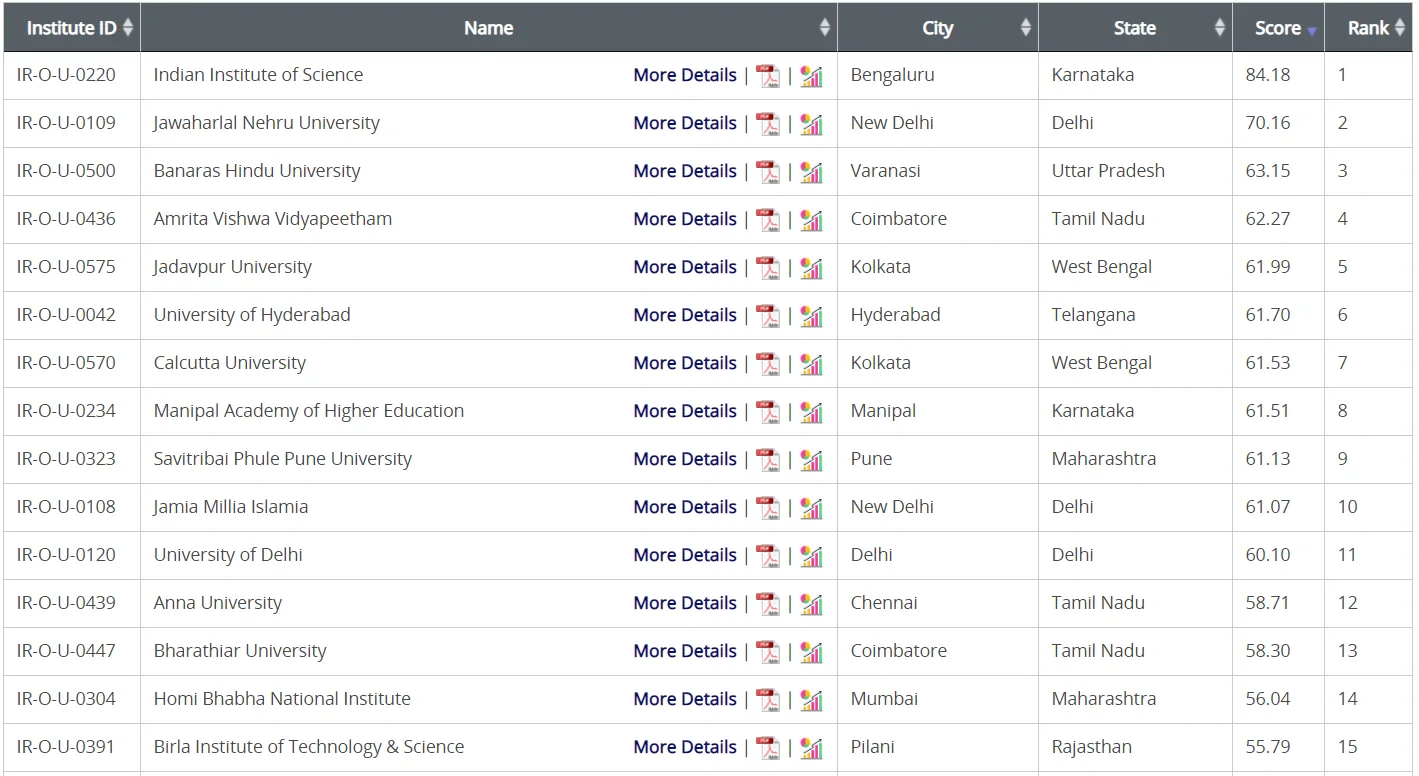Image resolution: width=1419 pixels, height=776 pixels.
Task: Open More Details for University of Delhi
Action: coord(685,555)
